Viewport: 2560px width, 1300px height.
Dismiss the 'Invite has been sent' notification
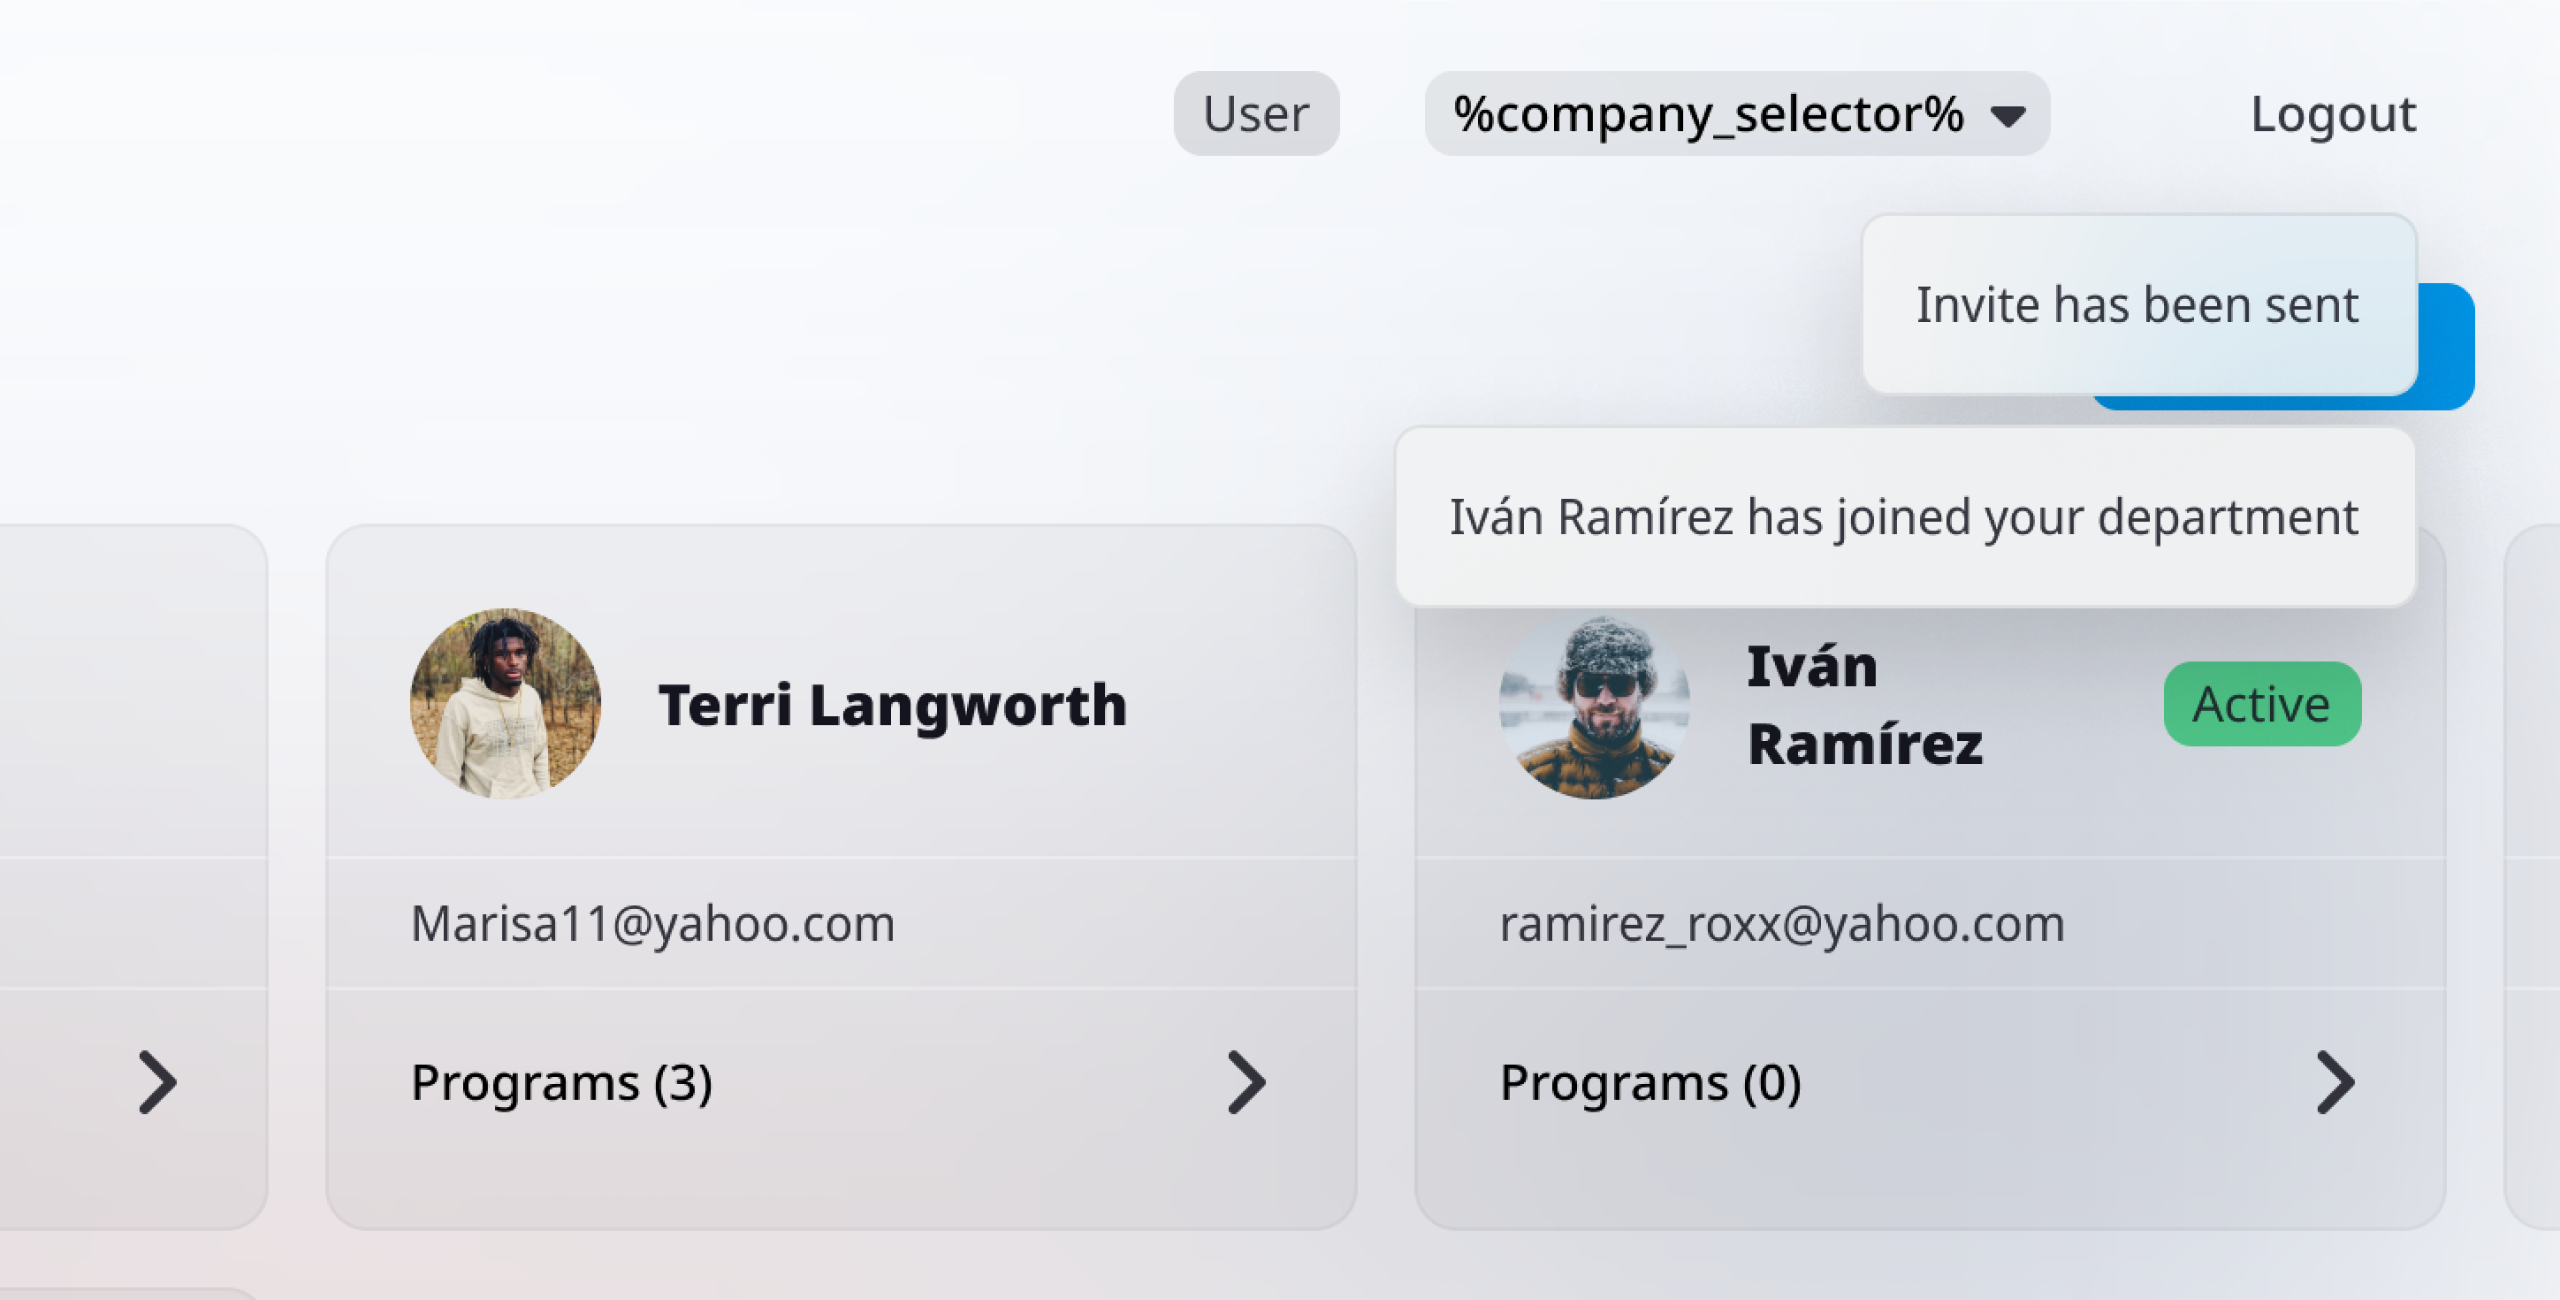pyautogui.click(x=2137, y=304)
